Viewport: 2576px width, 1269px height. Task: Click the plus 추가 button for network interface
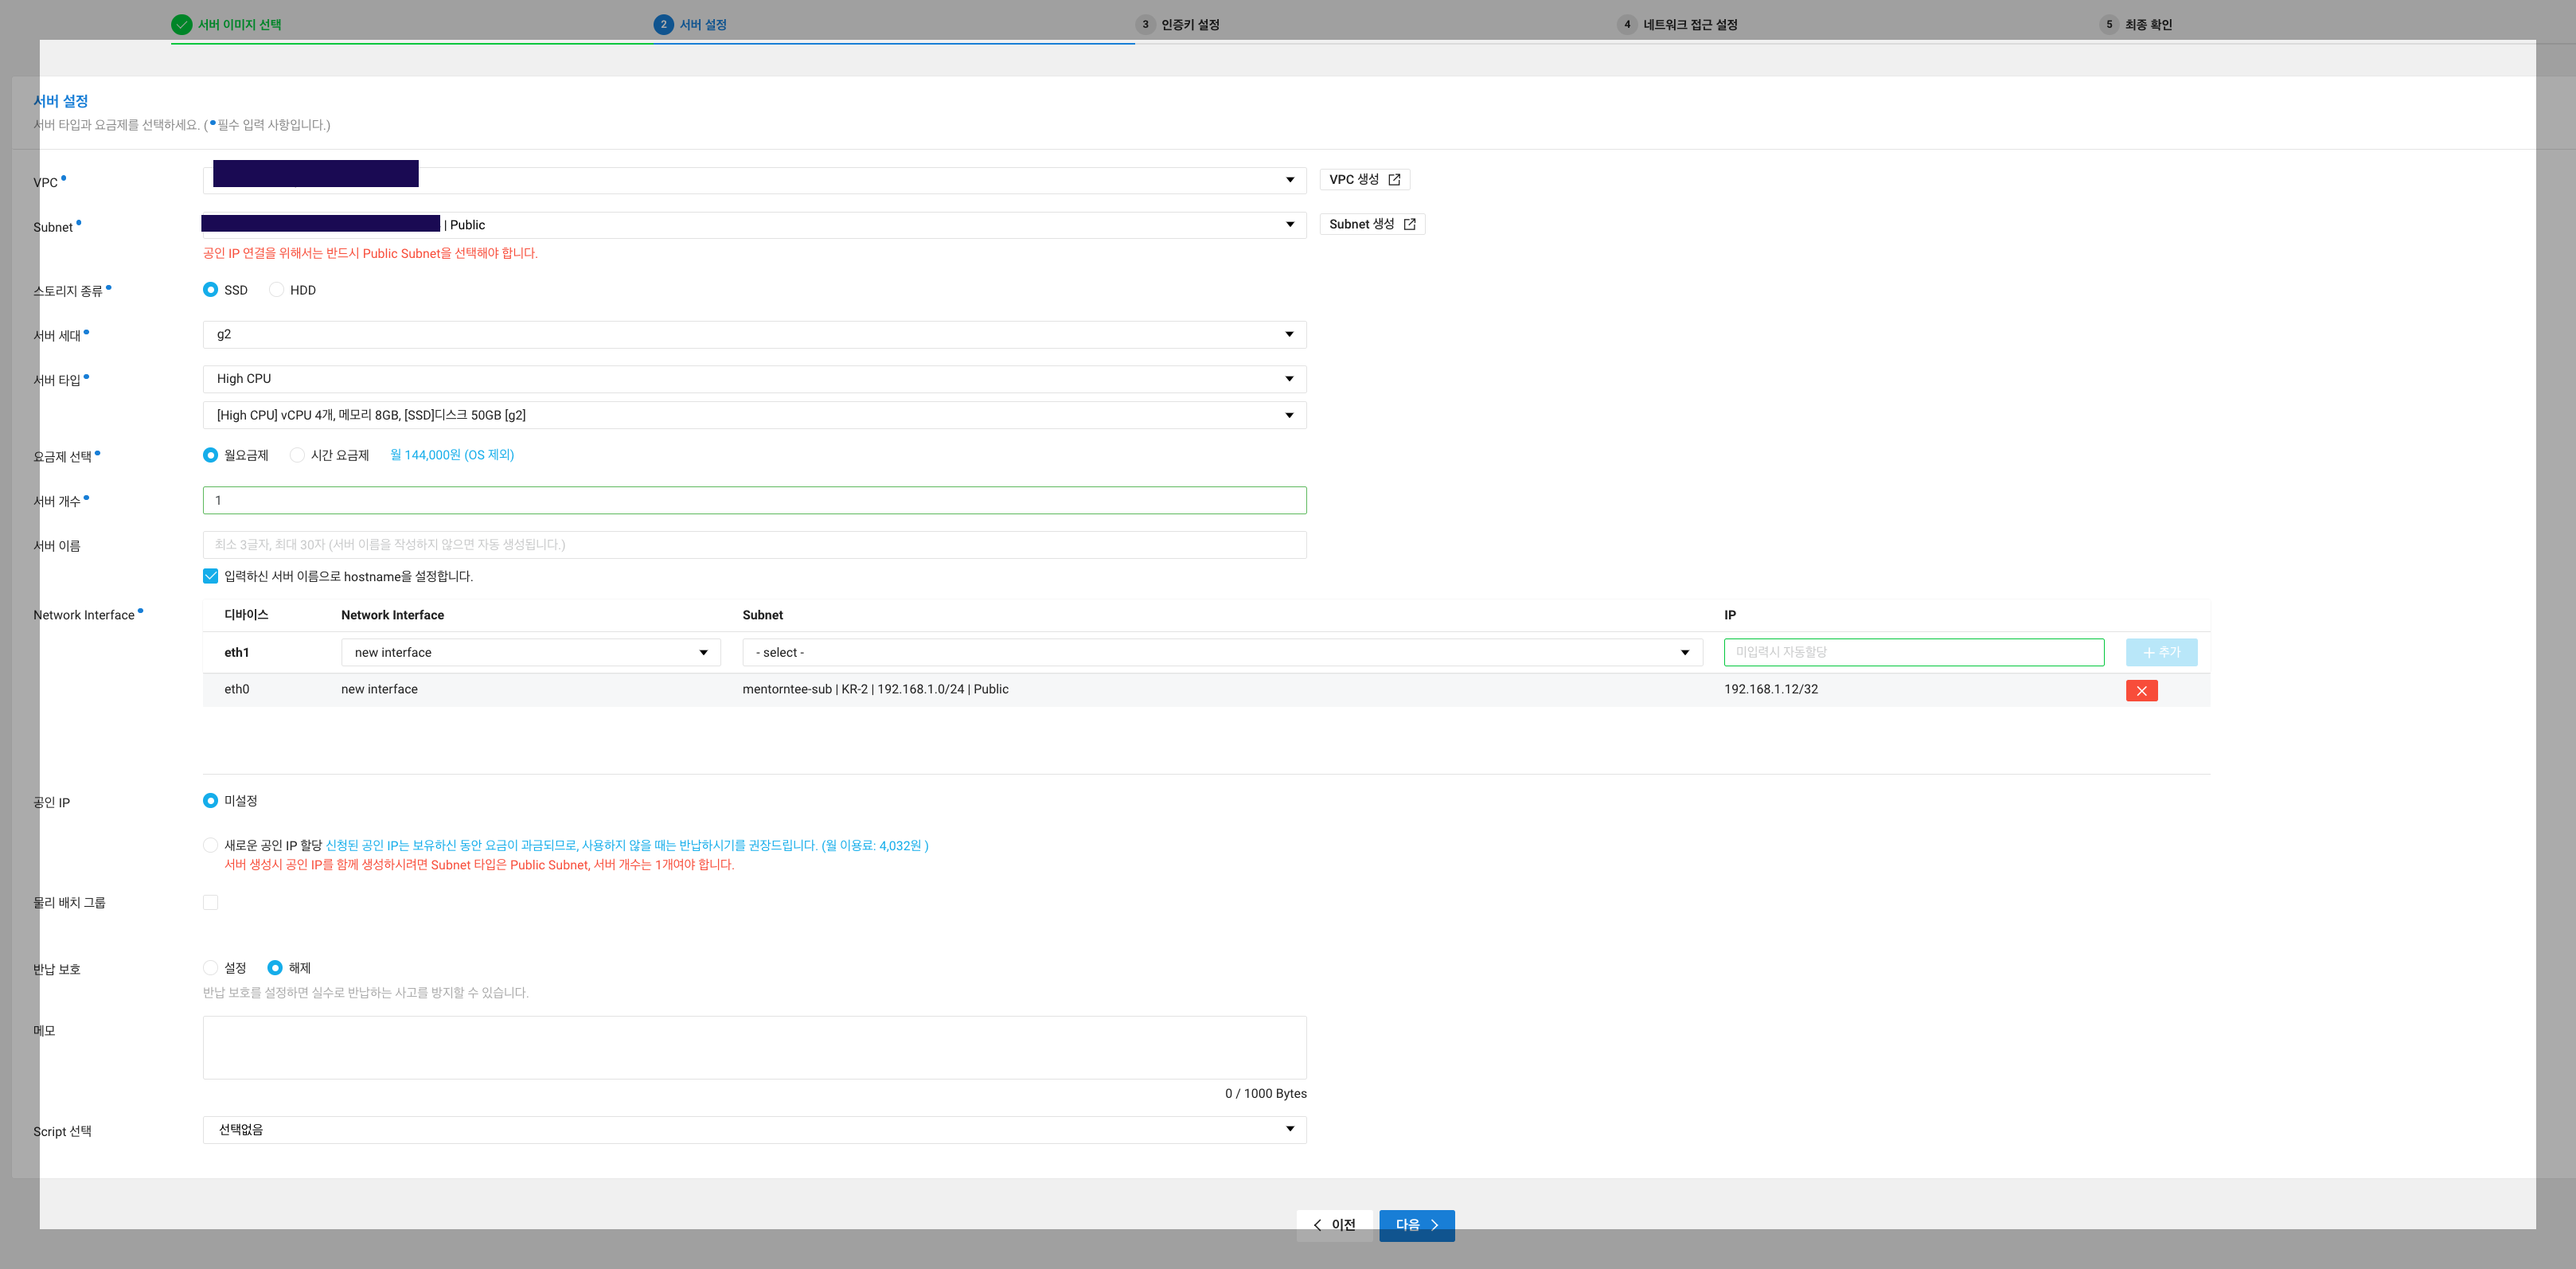(x=2161, y=652)
